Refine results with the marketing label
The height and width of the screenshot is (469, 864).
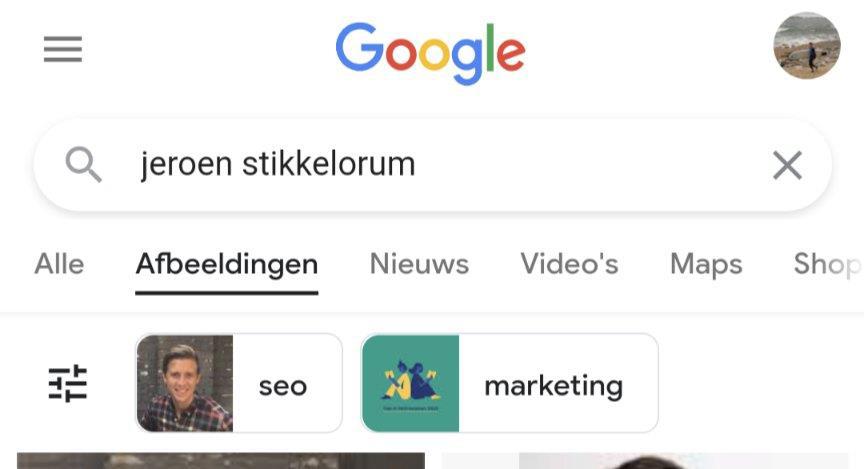tap(554, 386)
